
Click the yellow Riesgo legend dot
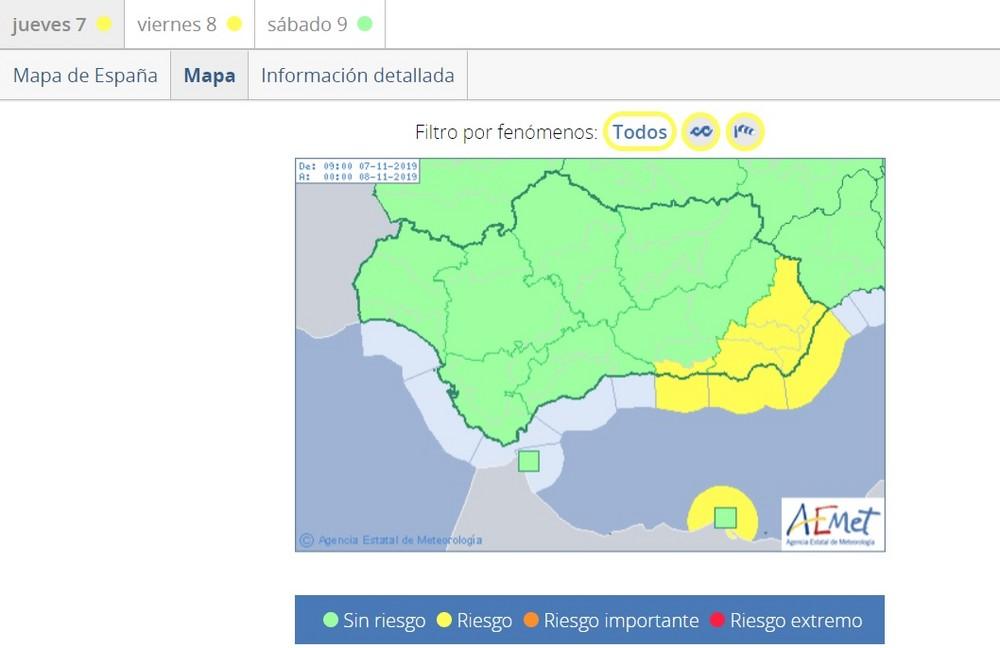click(444, 620)
